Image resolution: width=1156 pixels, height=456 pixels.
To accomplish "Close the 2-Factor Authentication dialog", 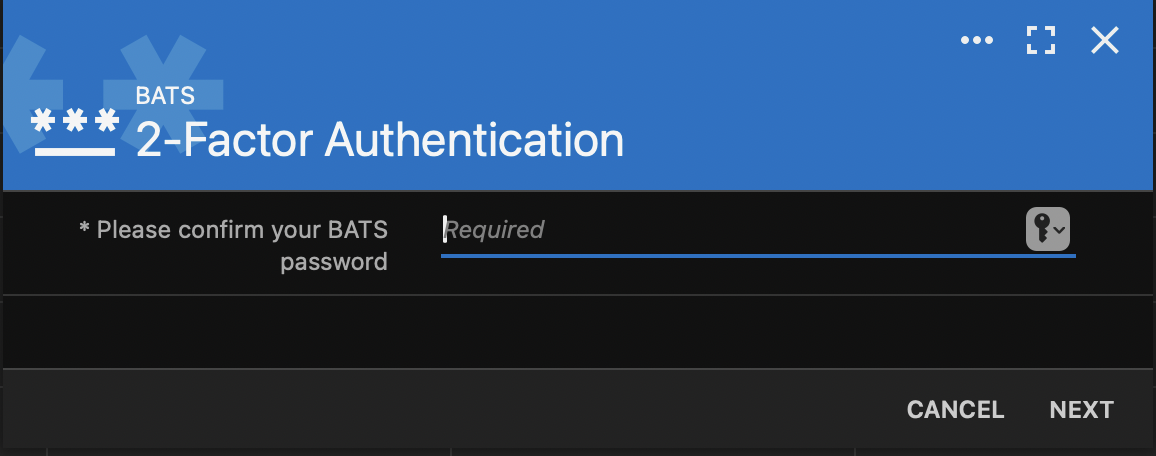I will (1104, 41).
